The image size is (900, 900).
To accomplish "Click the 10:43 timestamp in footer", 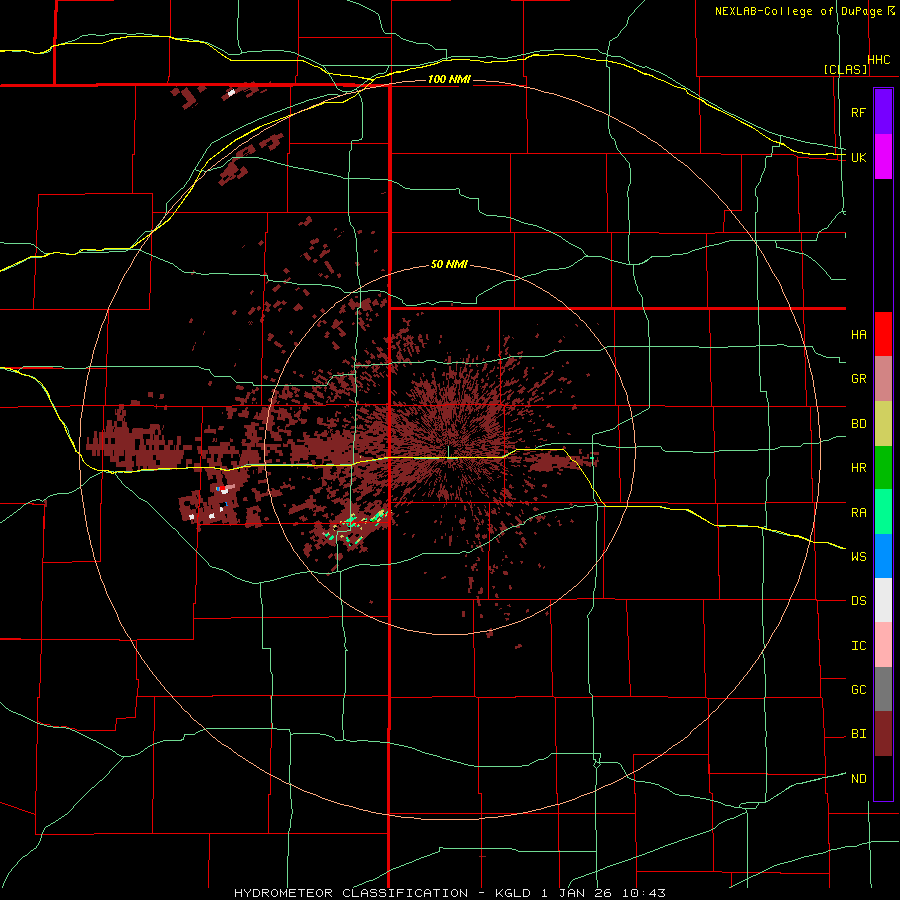I will click(x=645, y=893).
